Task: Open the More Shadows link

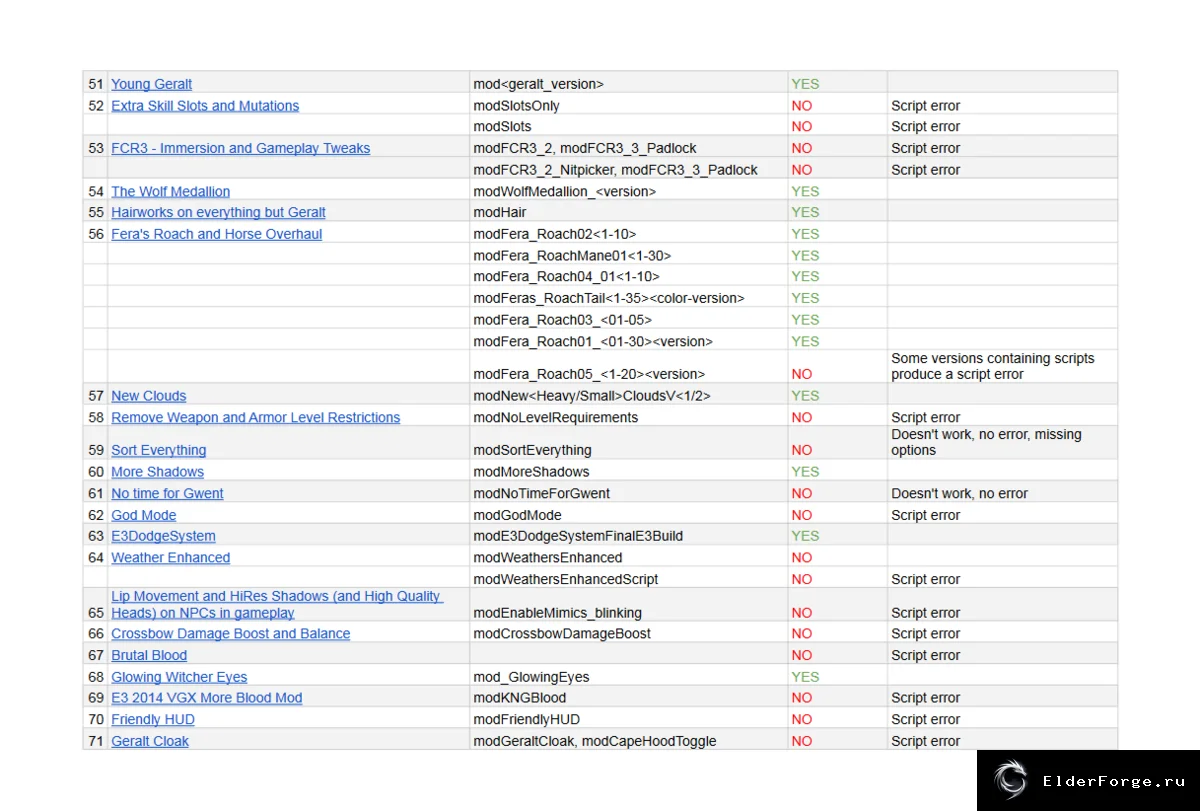Action: pyautogui.click(x=157, y=472)
